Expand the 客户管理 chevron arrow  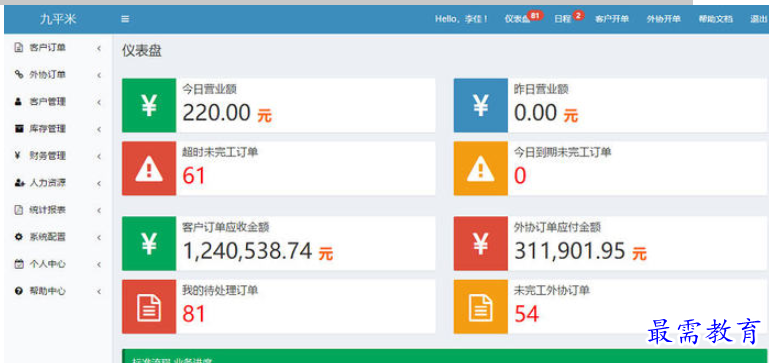(x=99, y=102)
